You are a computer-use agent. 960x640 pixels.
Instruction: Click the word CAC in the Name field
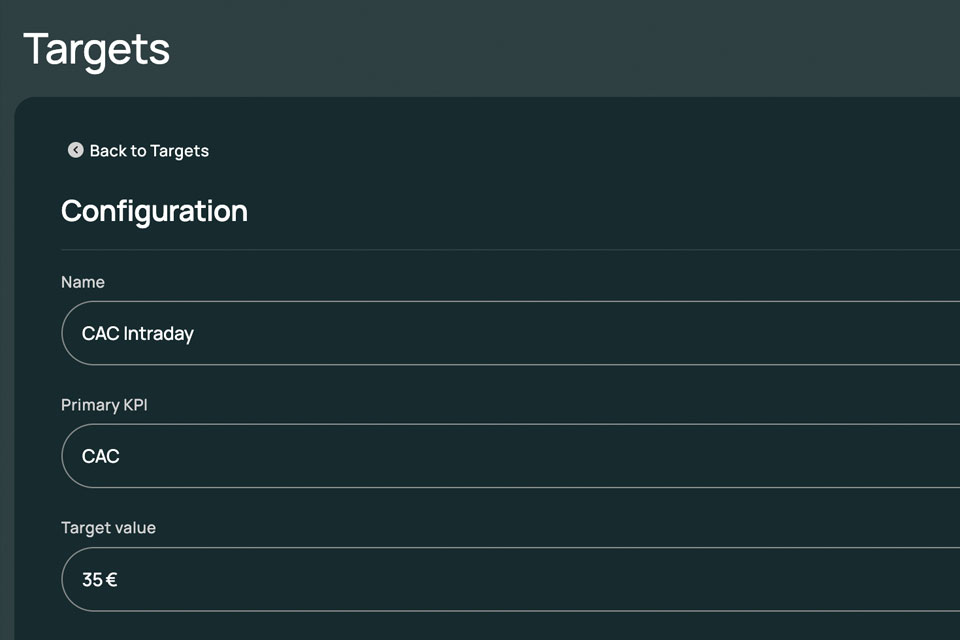(100, 333)
